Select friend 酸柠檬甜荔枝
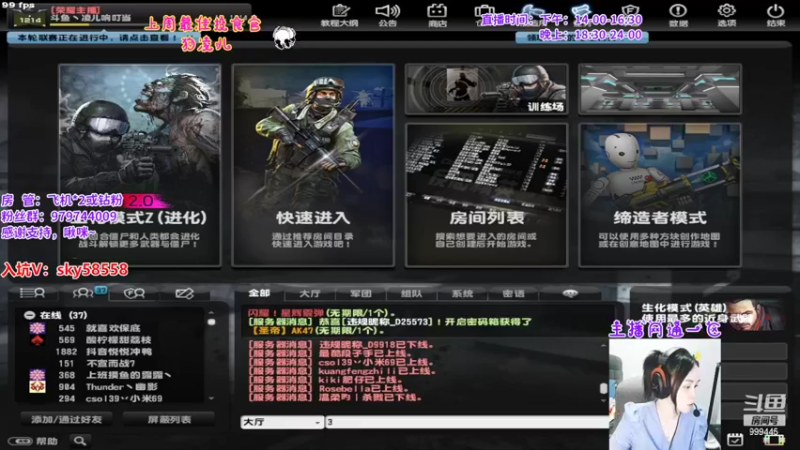800x450 pixels. pos(117,340)
